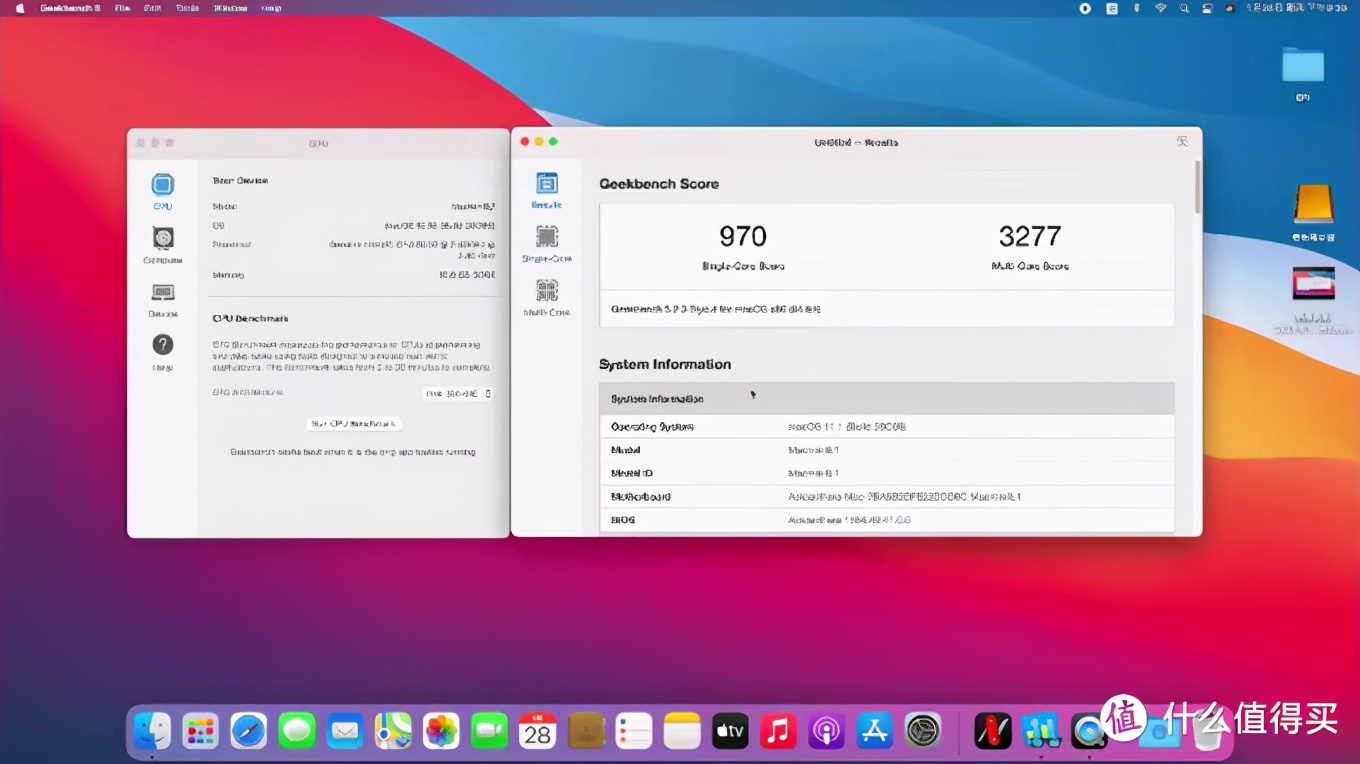This screenshot has height=764, width=1360.
Task: Click the CPU Benchmark heading in the main window
Action: coord(250,318)
